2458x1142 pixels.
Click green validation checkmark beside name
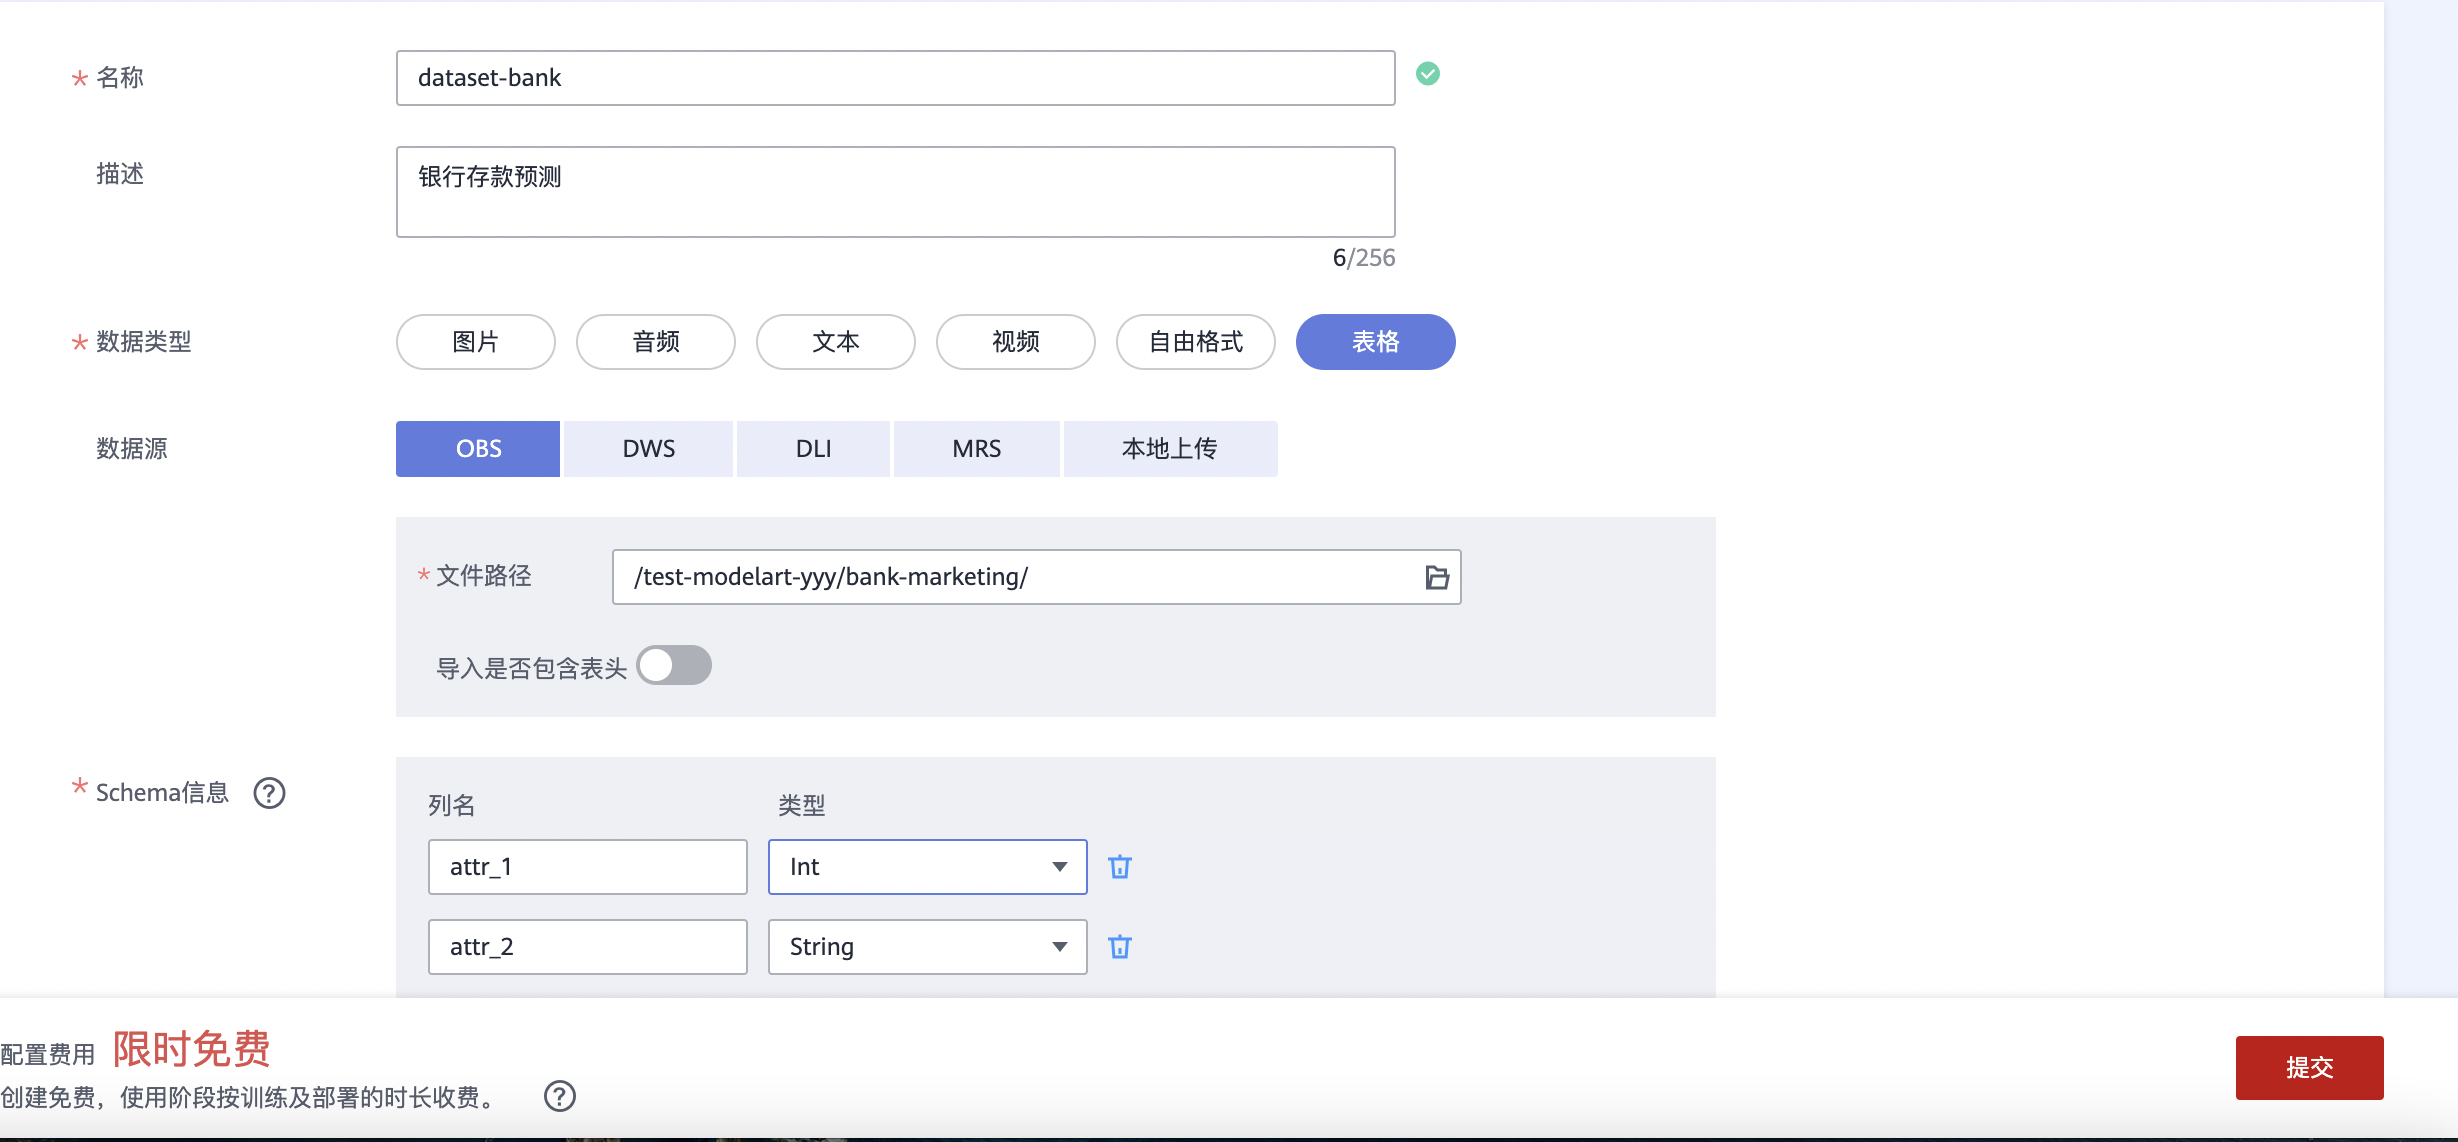pos(1428,74)
